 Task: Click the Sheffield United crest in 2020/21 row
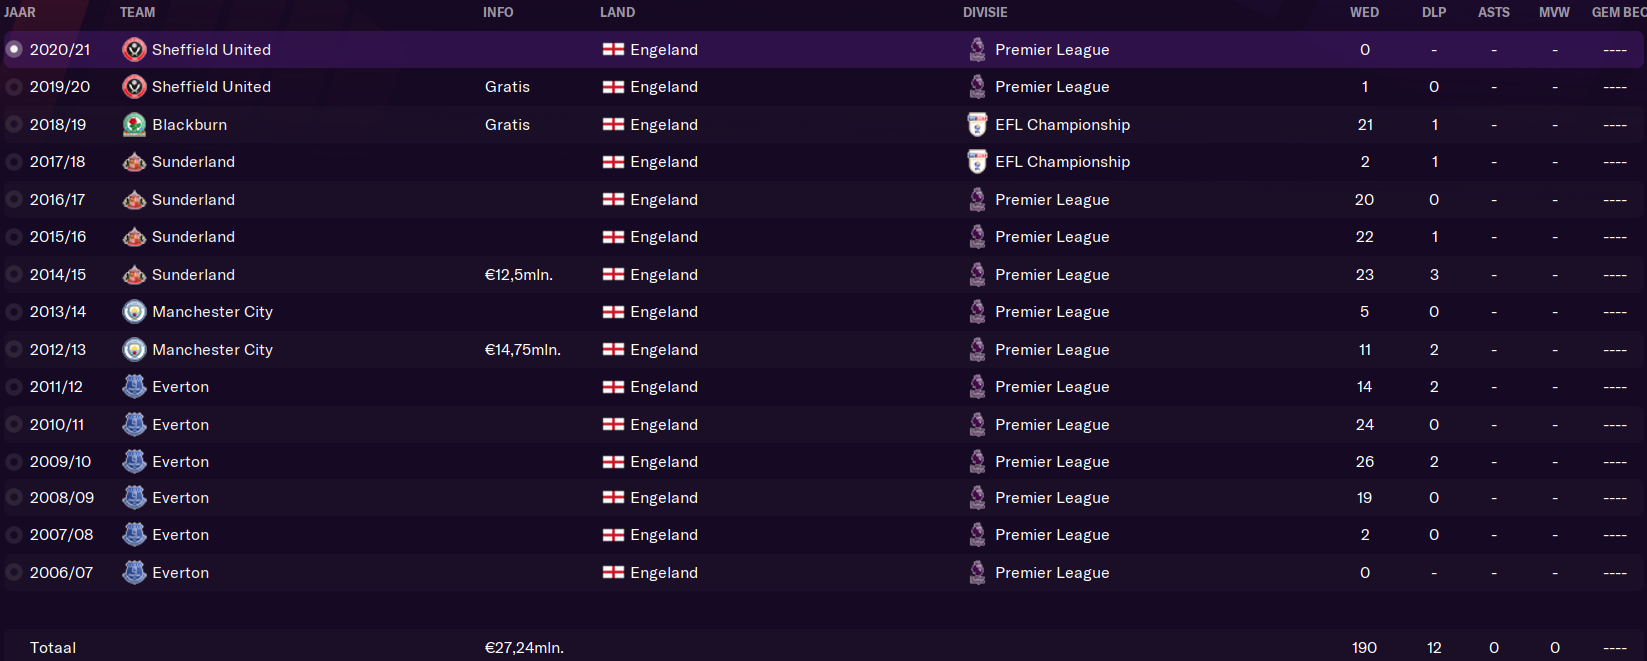[x=134, y=50]
